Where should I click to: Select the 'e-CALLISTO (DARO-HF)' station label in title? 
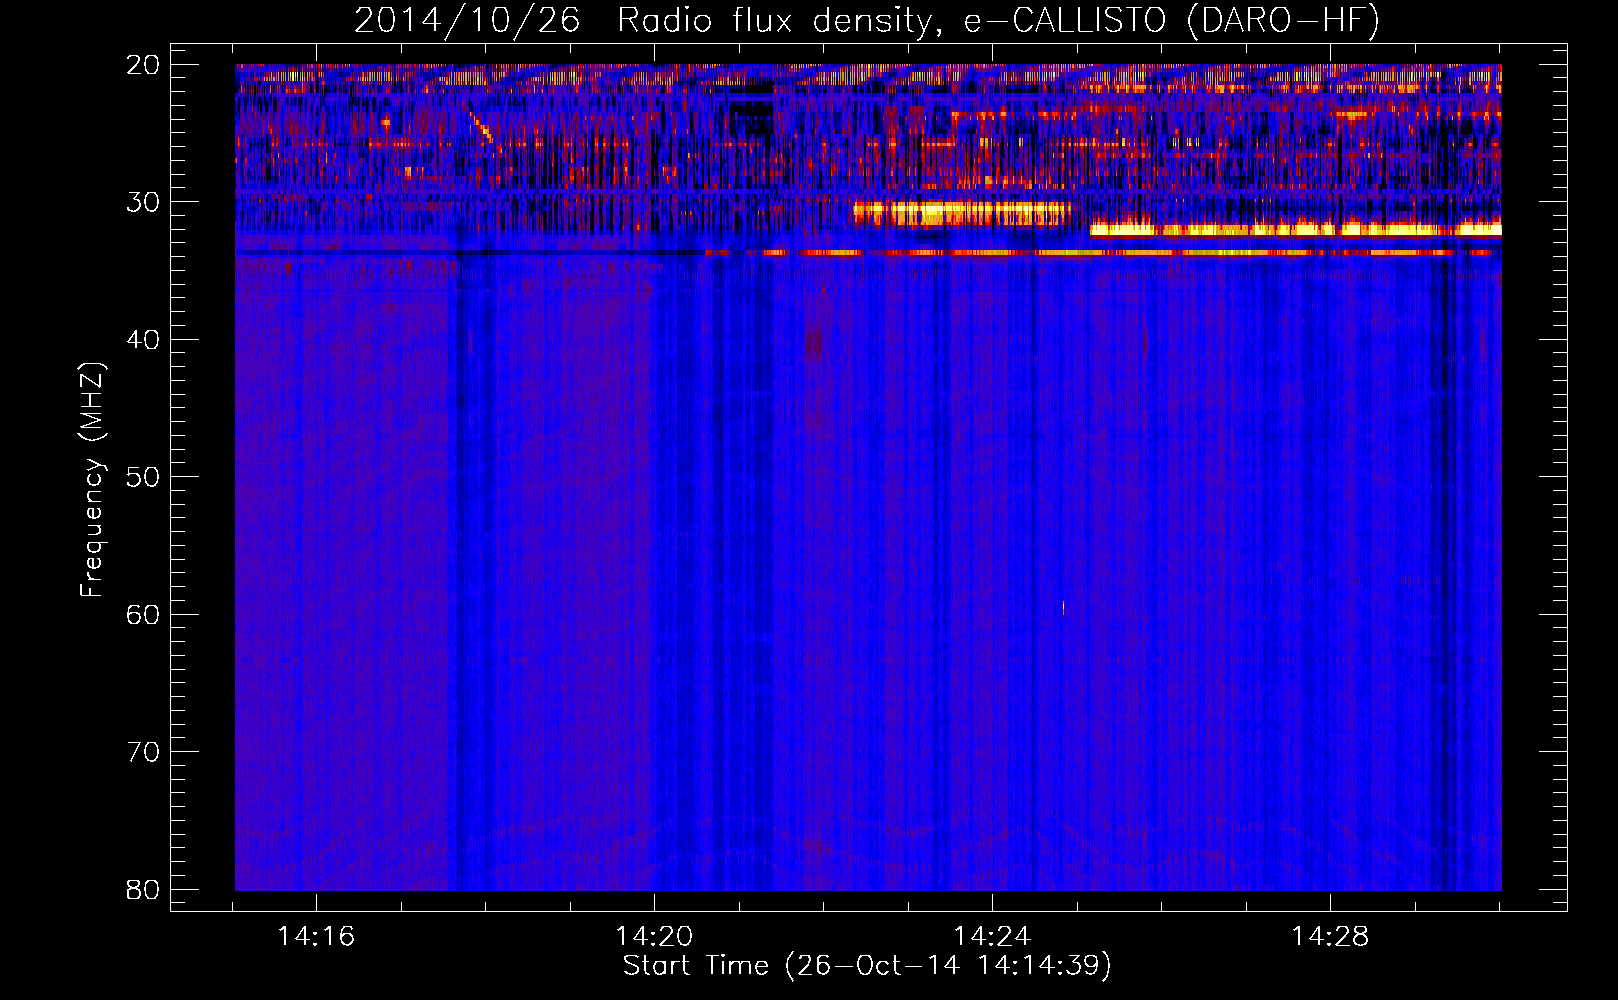[1172, 21]
